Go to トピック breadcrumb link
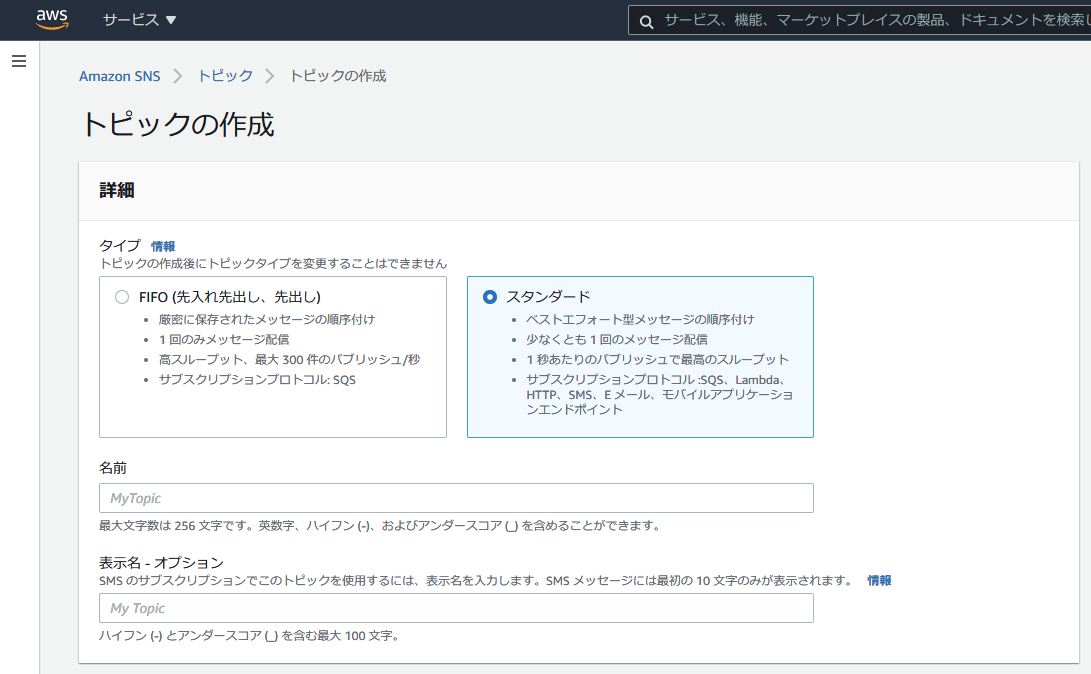The image size is (1091, 674). coord(225,76)
